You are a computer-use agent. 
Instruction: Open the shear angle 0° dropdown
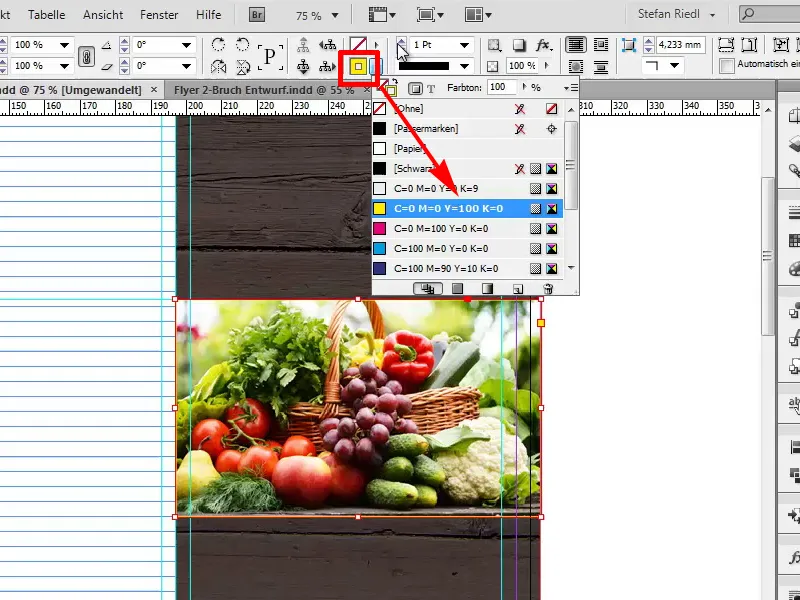point(186,66)
